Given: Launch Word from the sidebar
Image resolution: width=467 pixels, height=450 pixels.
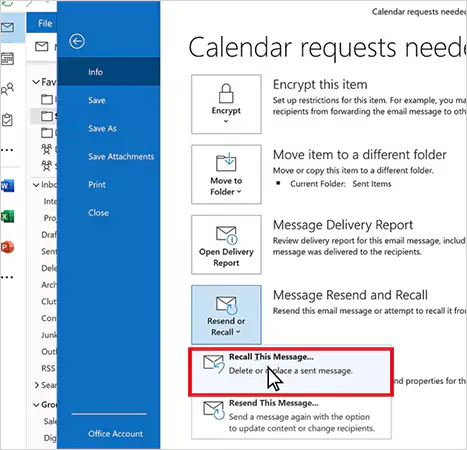Looking at the screenshot, I should tap(8, 186).
